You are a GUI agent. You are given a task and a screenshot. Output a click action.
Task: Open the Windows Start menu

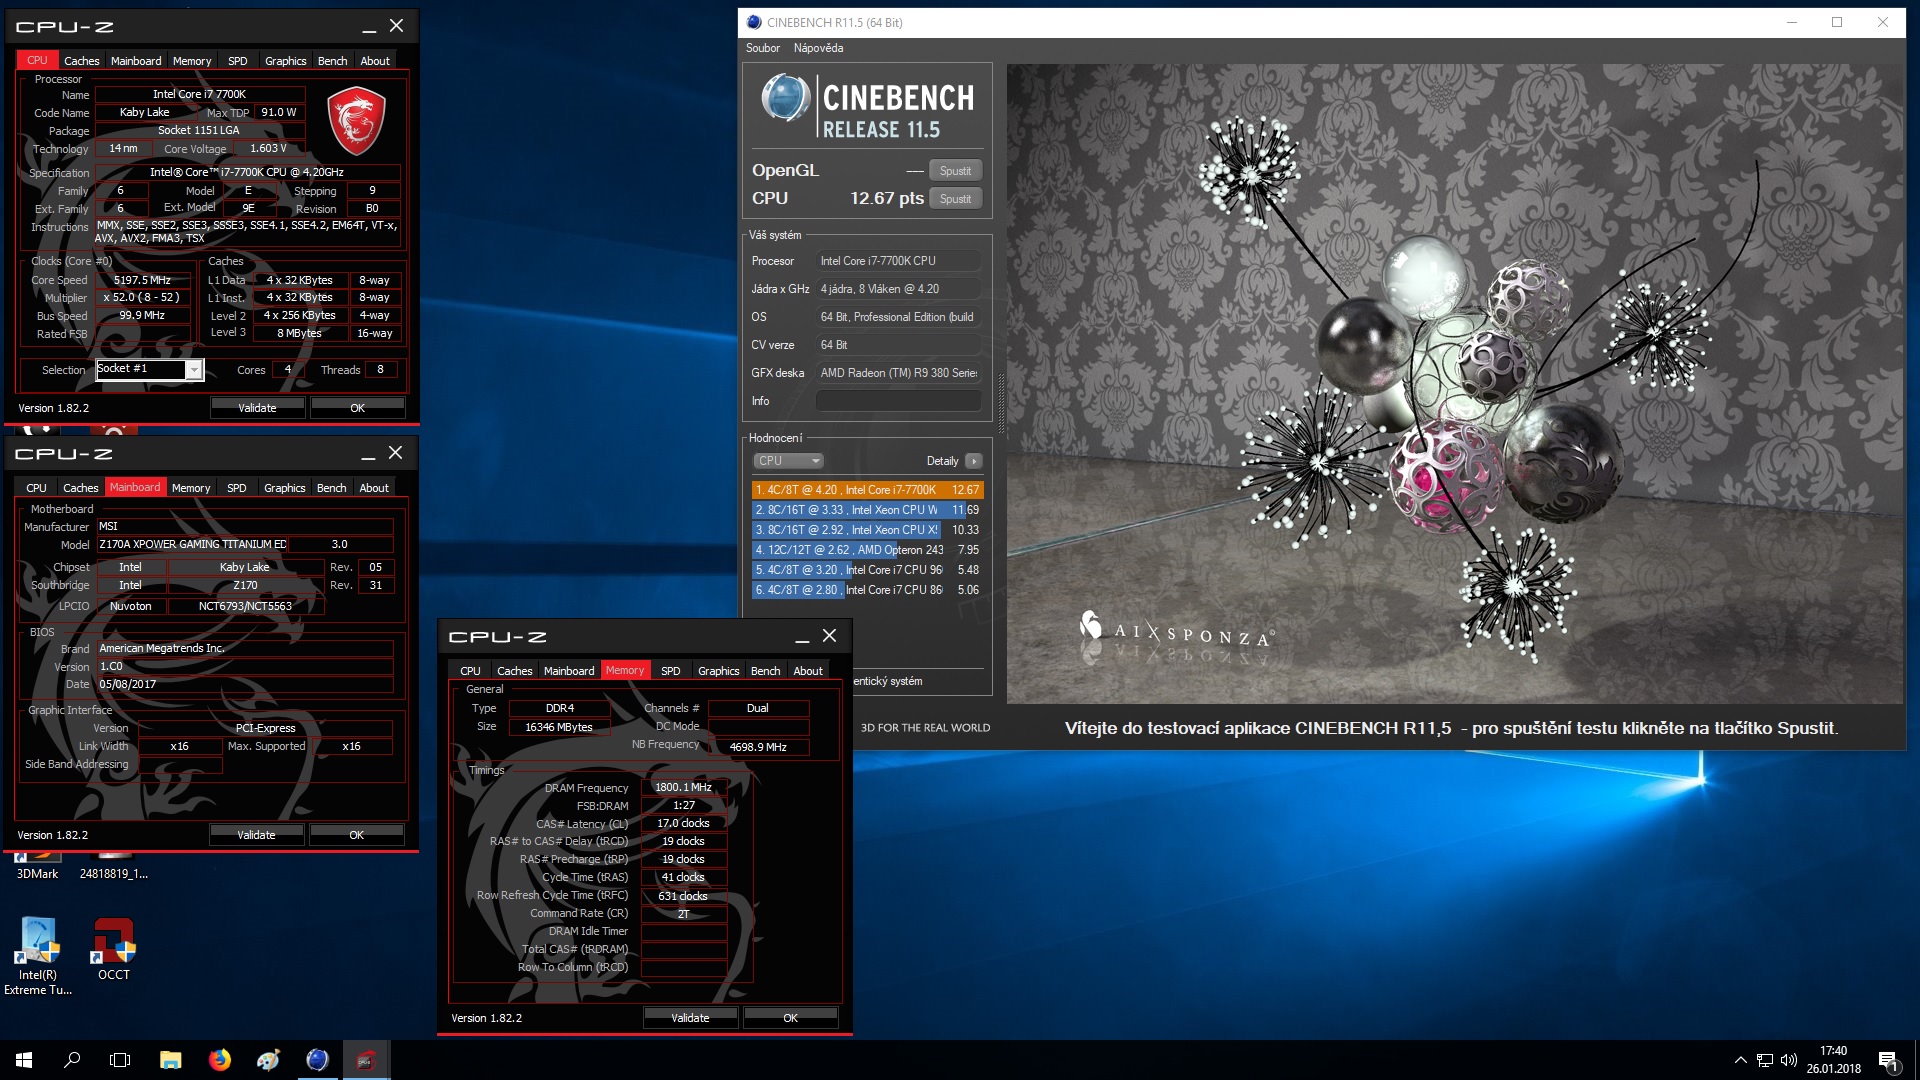coord(24,1060)
